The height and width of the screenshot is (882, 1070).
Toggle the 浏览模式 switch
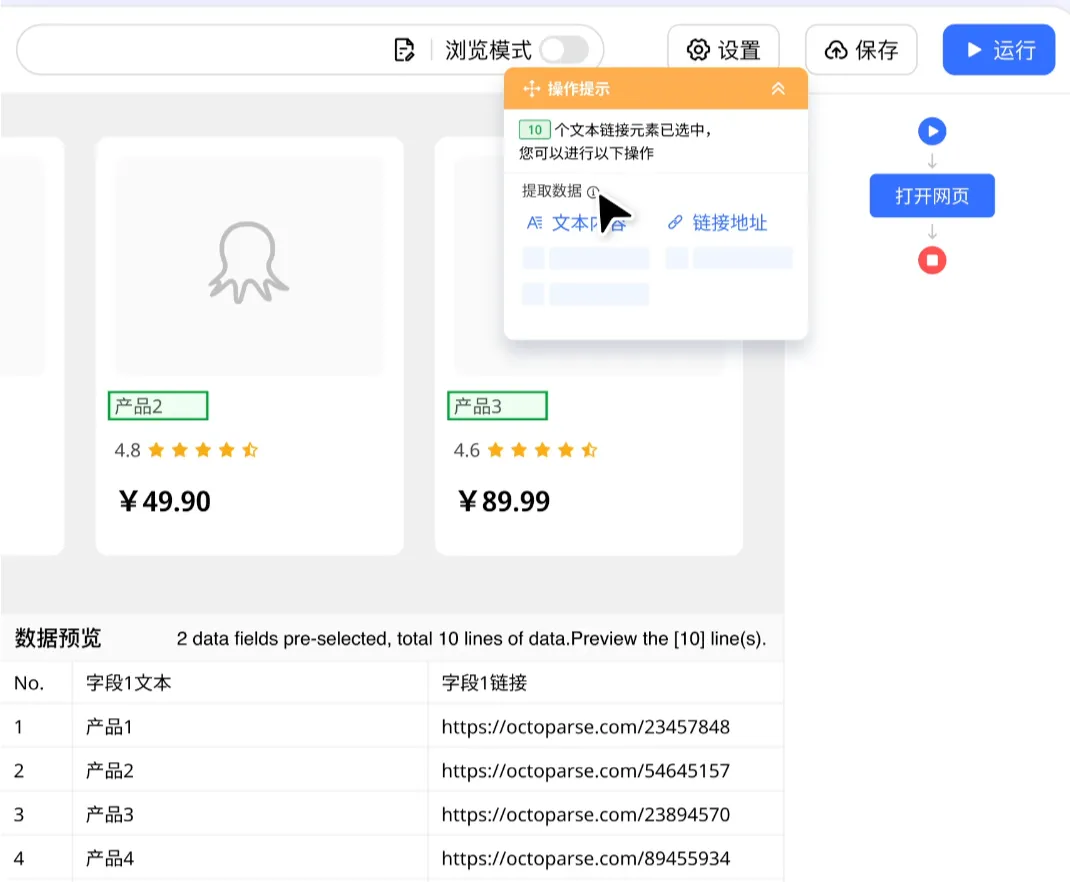[x=564, y=50]
